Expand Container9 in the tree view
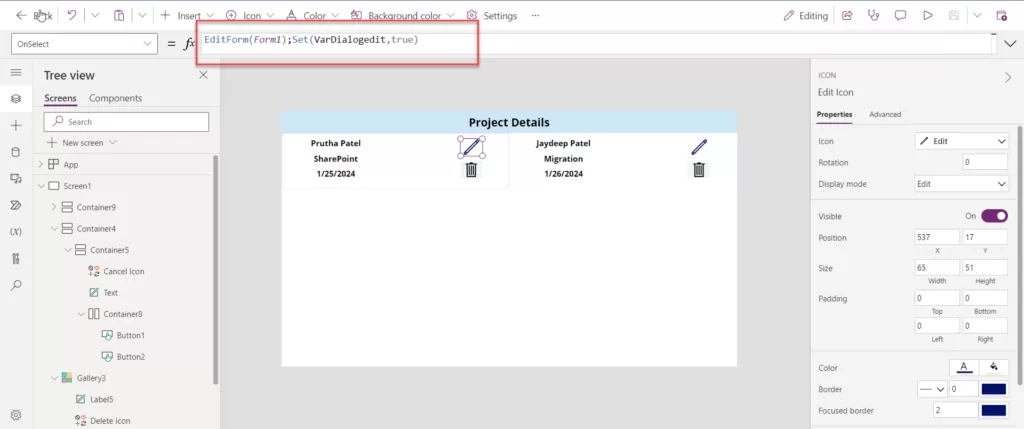Image resolution: width=1024 pixels, height=429 pixels. [53, 207]
